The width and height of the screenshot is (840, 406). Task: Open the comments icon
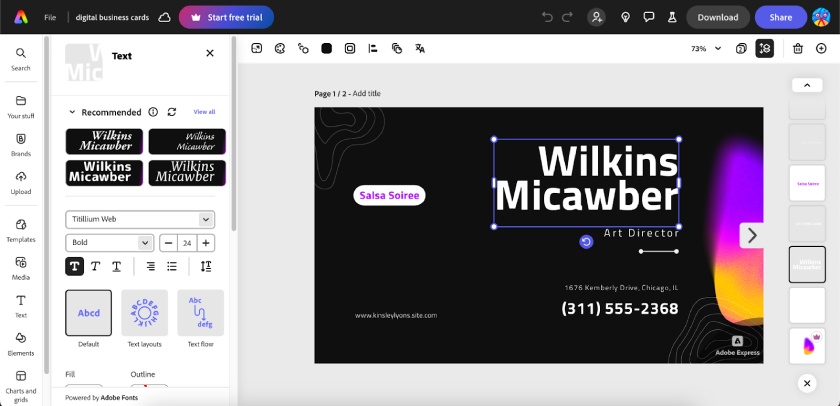649,17
